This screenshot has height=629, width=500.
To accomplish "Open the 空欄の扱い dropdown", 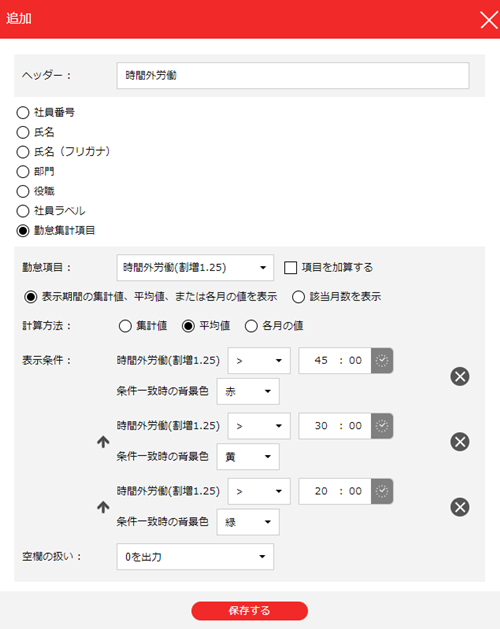I will [x=195, y=557].
